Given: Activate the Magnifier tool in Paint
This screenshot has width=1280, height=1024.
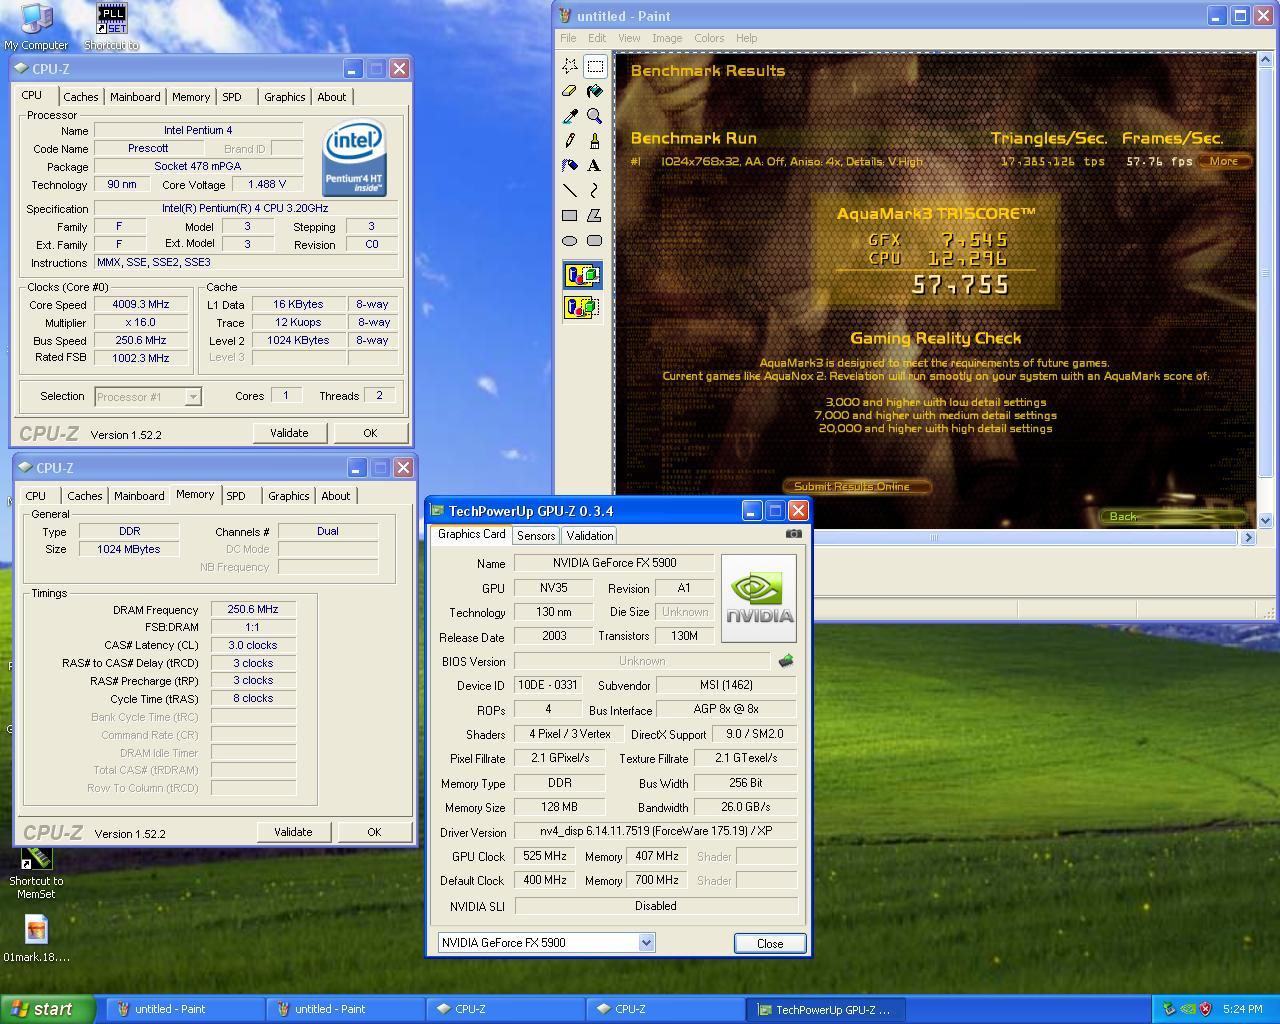Looking at the screenshot, I should point(595,116).
